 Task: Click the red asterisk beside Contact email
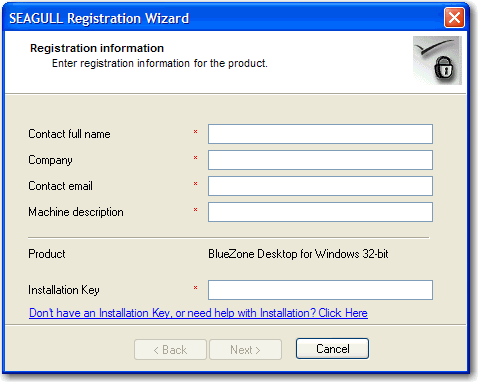[195, 184]
